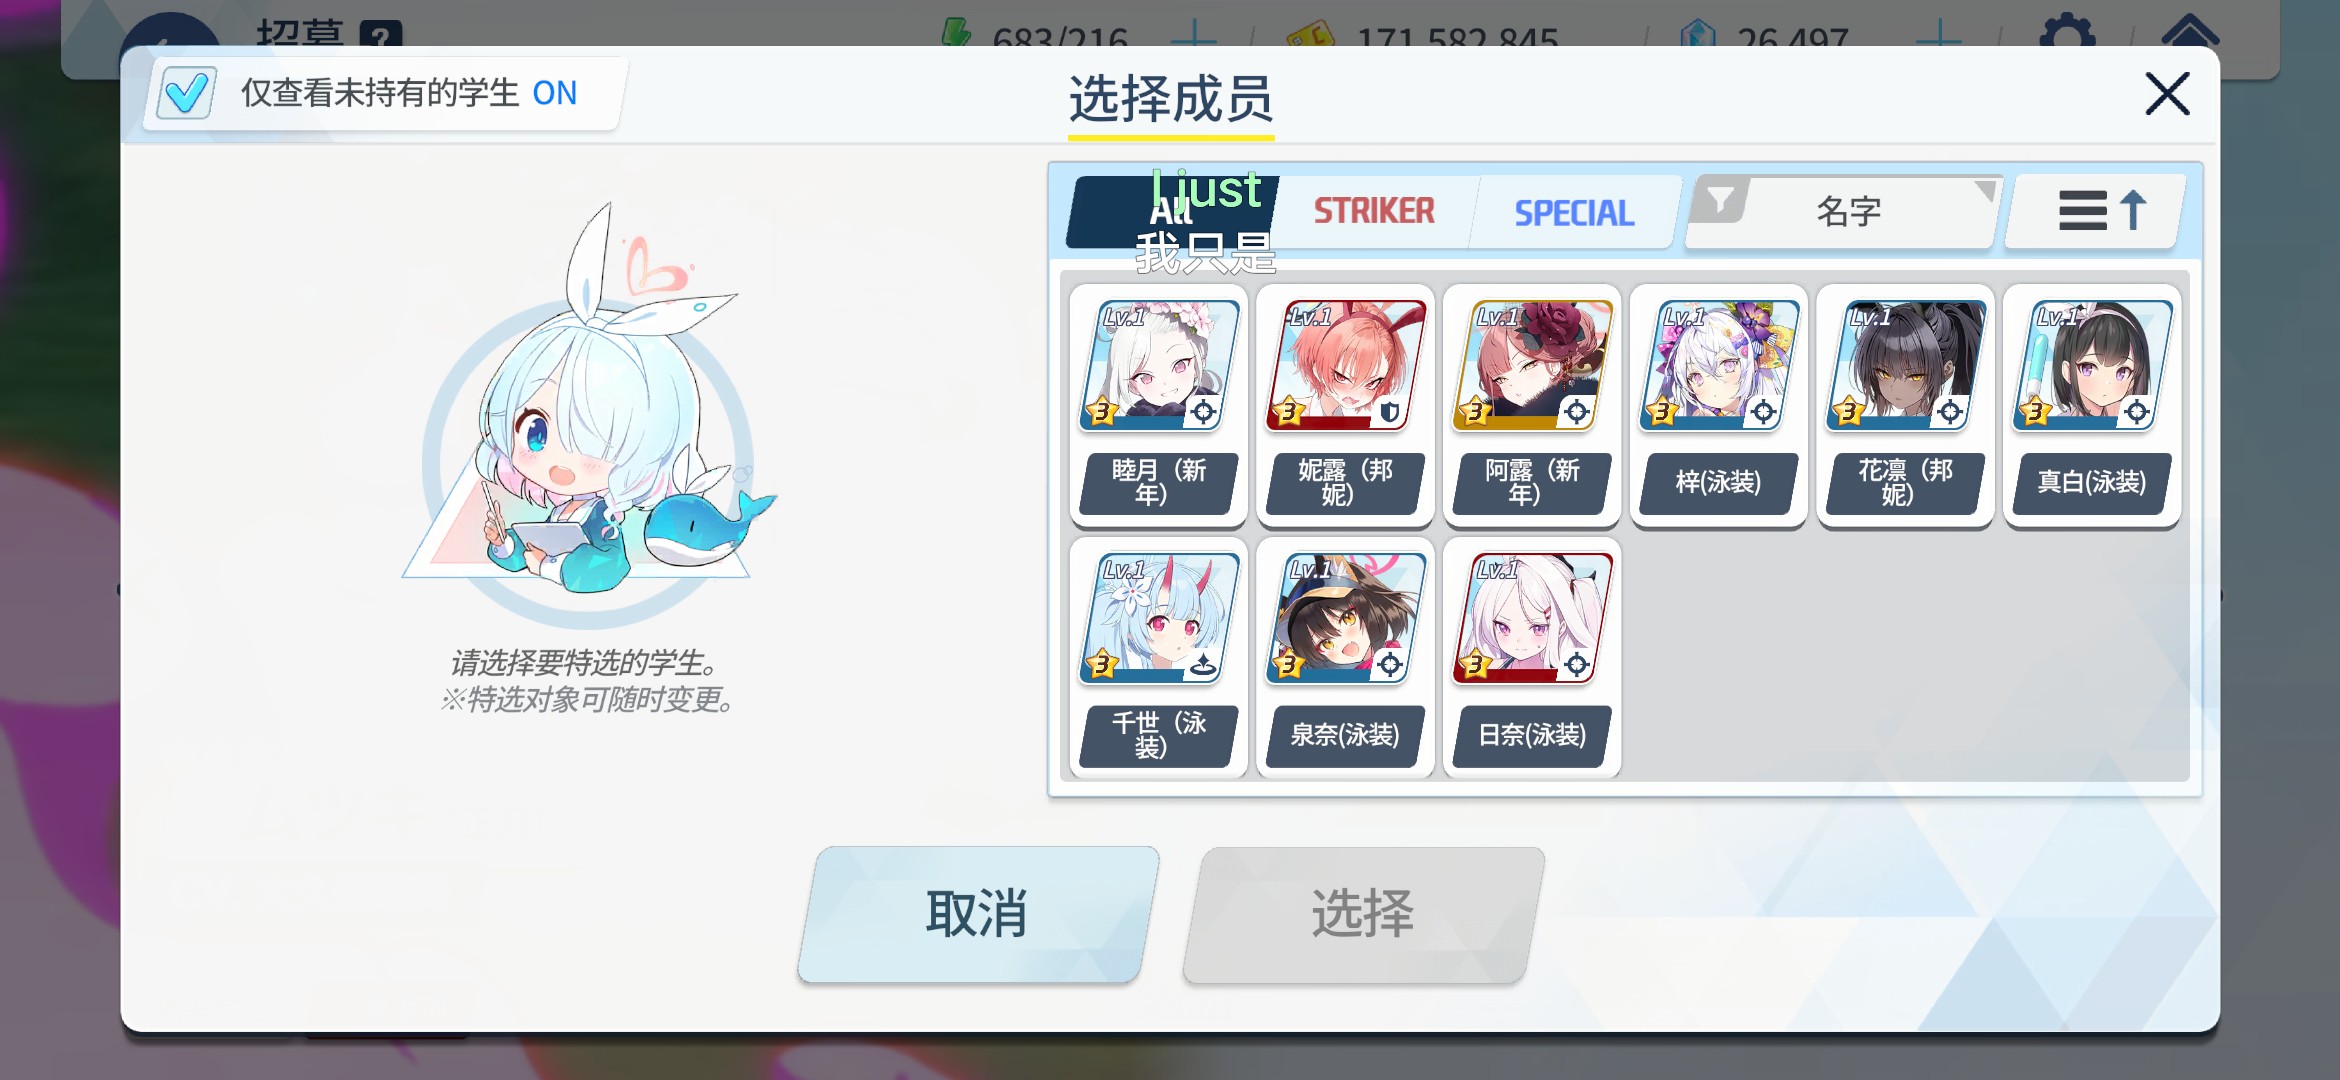The height and width of the screenshot is (1080, 2340).
Task: Click the 选择 confirm button
Action: click(x=1363, y=914)
